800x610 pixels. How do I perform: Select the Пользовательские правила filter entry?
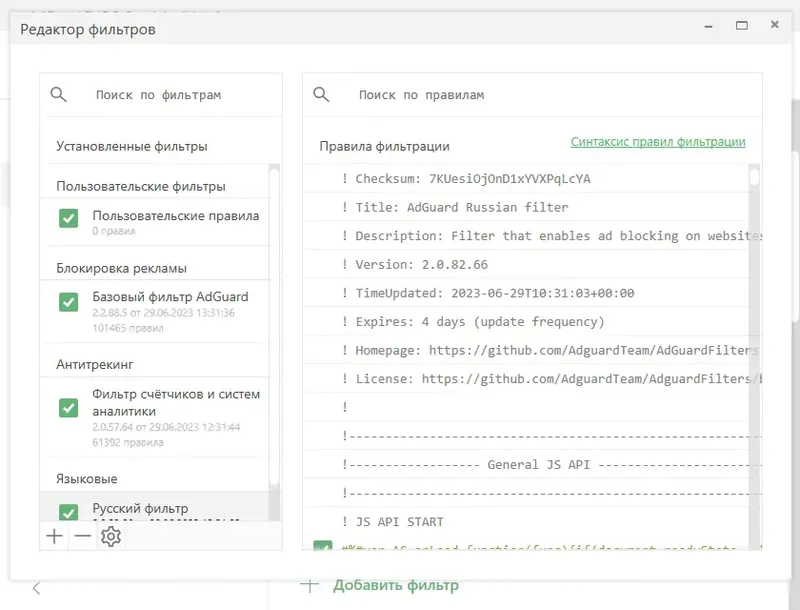click(175, 216)
